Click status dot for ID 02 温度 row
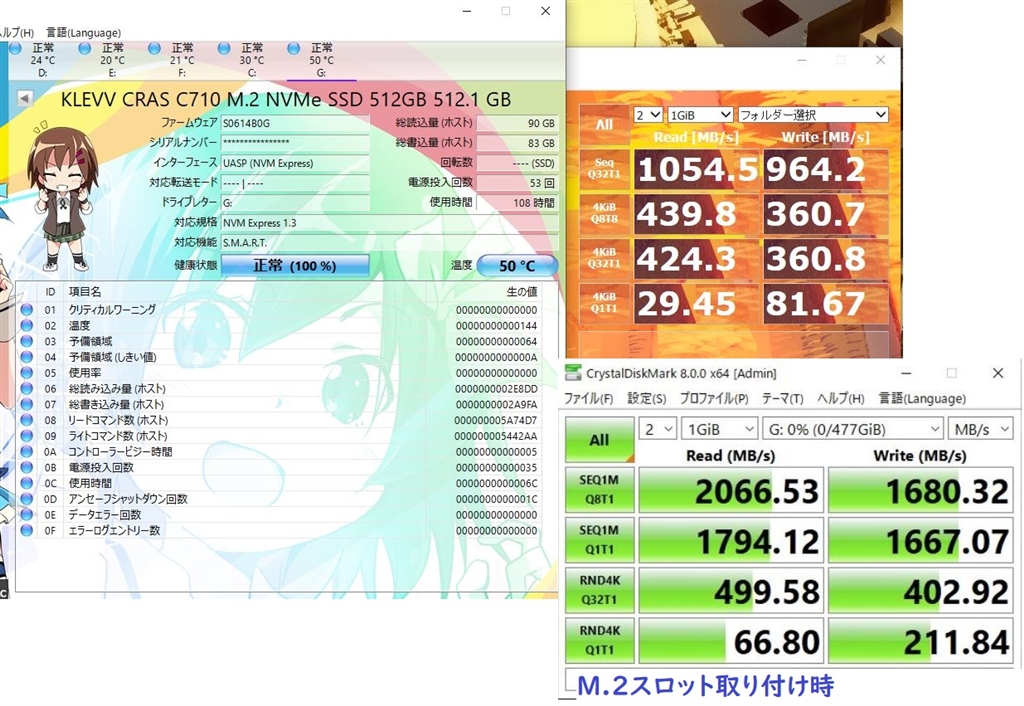The width and height of the screenshot is (1024, 706). point(27,325)
